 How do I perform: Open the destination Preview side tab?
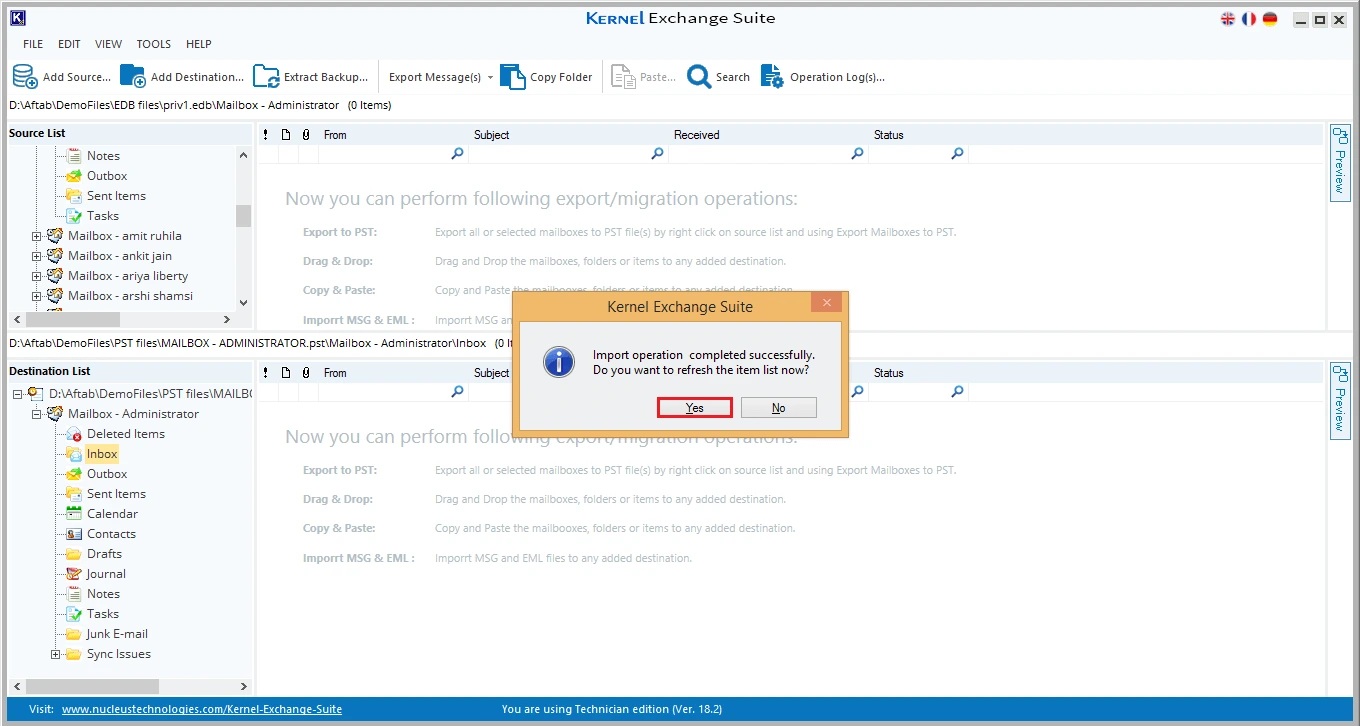(x=1340, y=399)
